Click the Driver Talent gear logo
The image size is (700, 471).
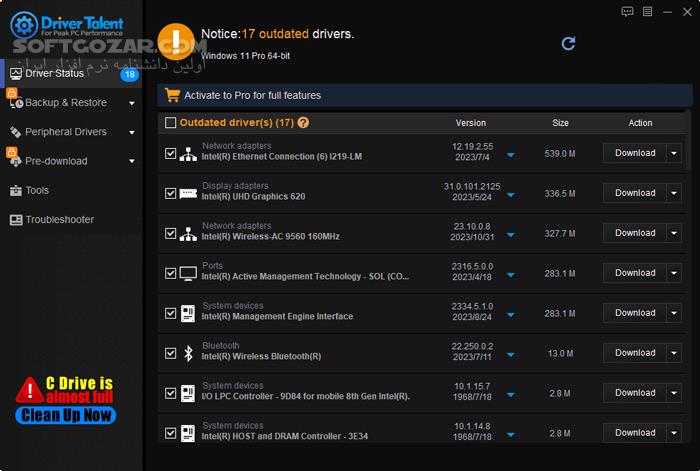[x=24, y=25]
